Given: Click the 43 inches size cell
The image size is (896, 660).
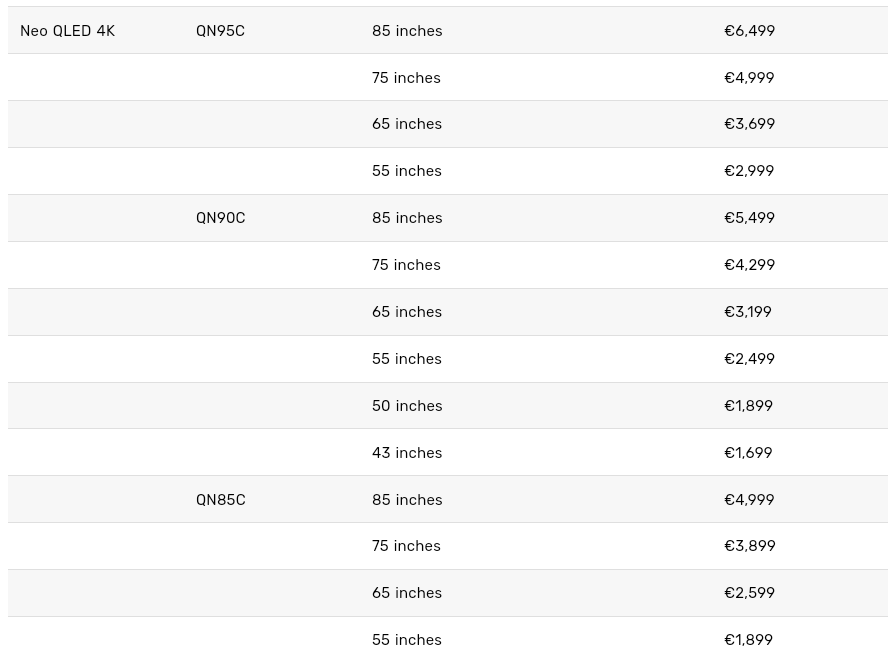Looking at the screenshot, I should 407,452.
